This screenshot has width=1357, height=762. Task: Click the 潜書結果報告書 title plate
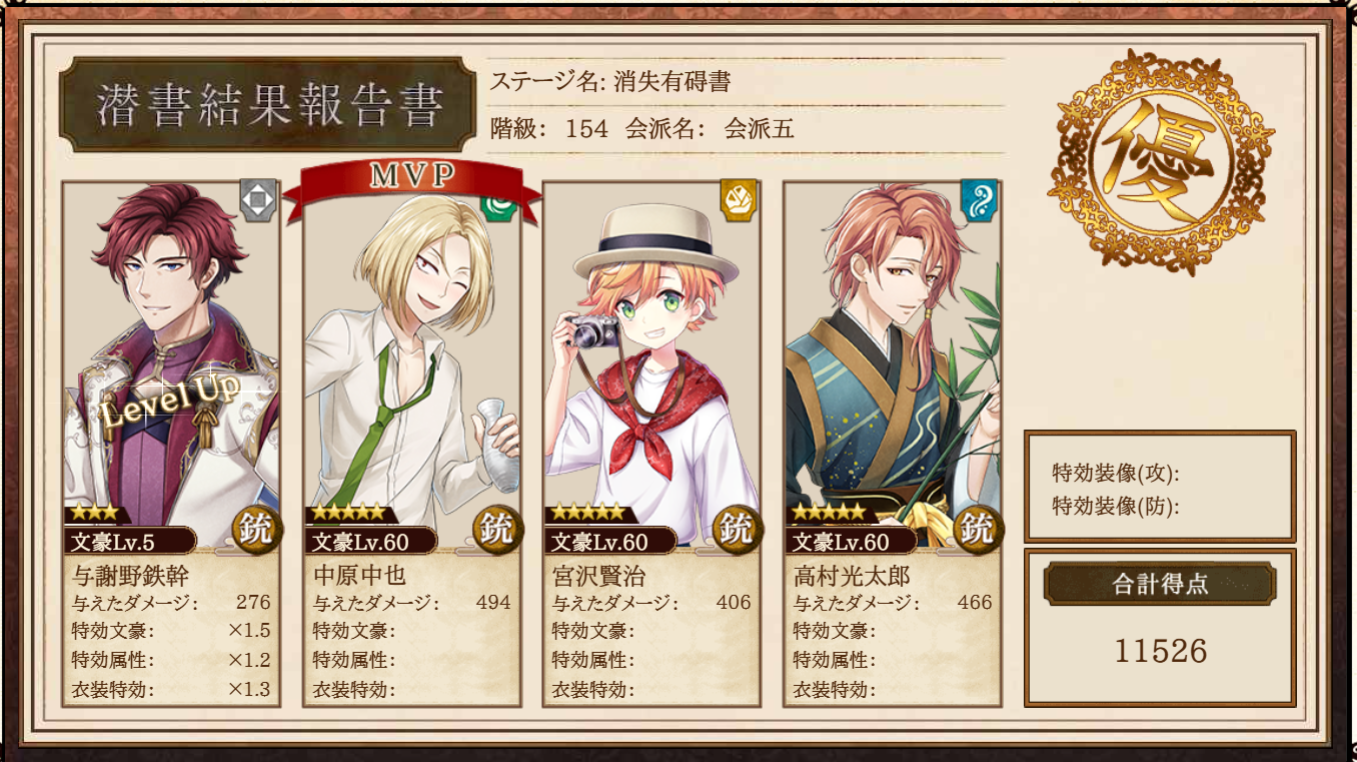tap(267, 105)
